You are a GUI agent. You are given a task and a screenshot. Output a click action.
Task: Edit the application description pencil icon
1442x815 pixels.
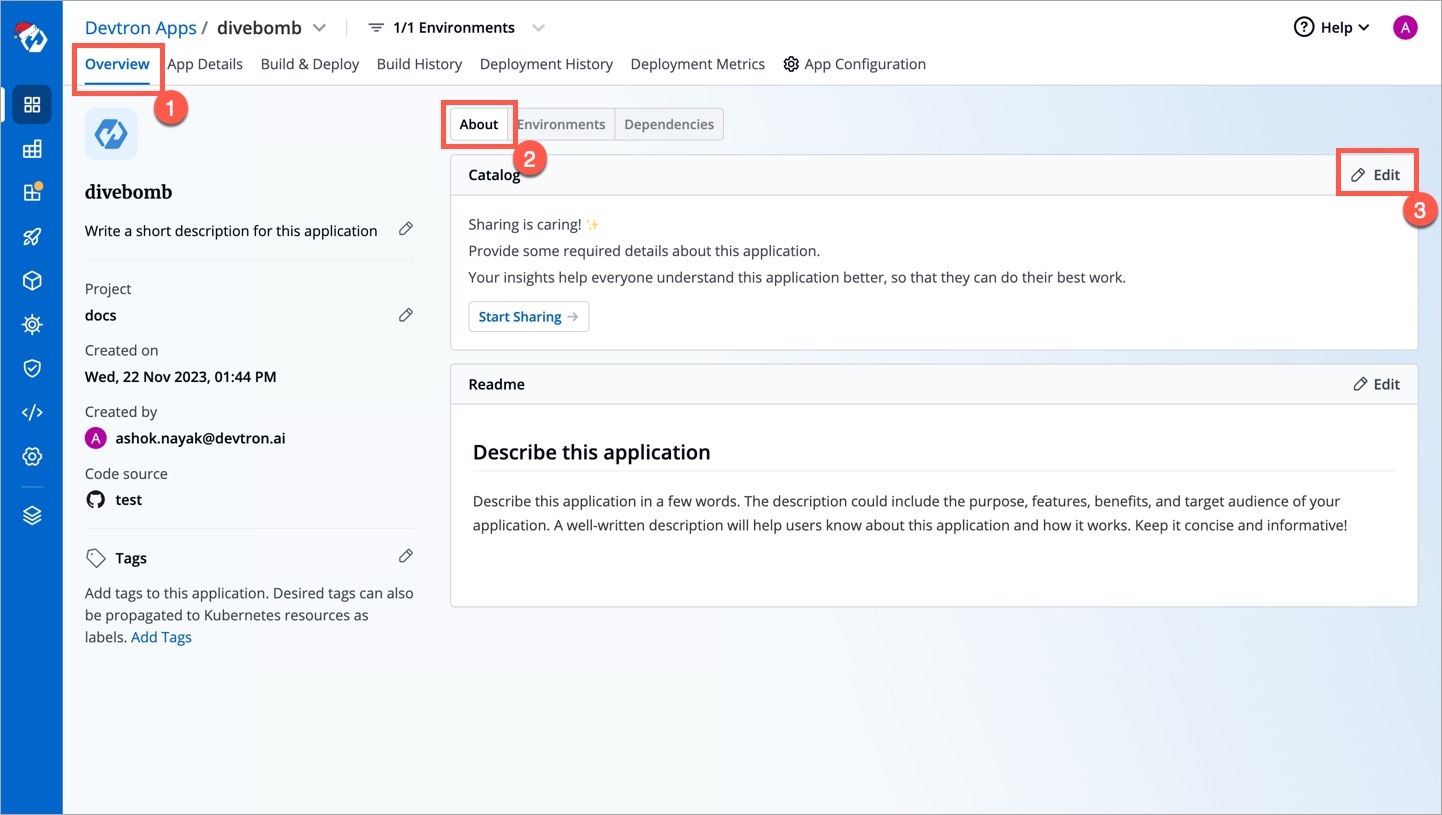click(x=406, y=229)
